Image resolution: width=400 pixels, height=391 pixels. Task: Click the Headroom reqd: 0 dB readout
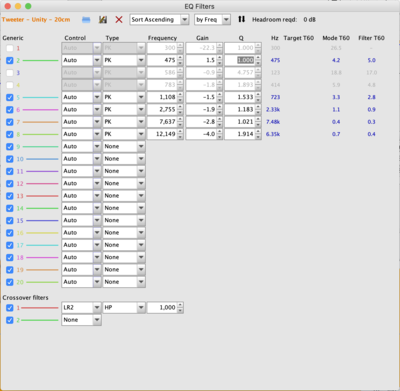click(x=284, y=20)
